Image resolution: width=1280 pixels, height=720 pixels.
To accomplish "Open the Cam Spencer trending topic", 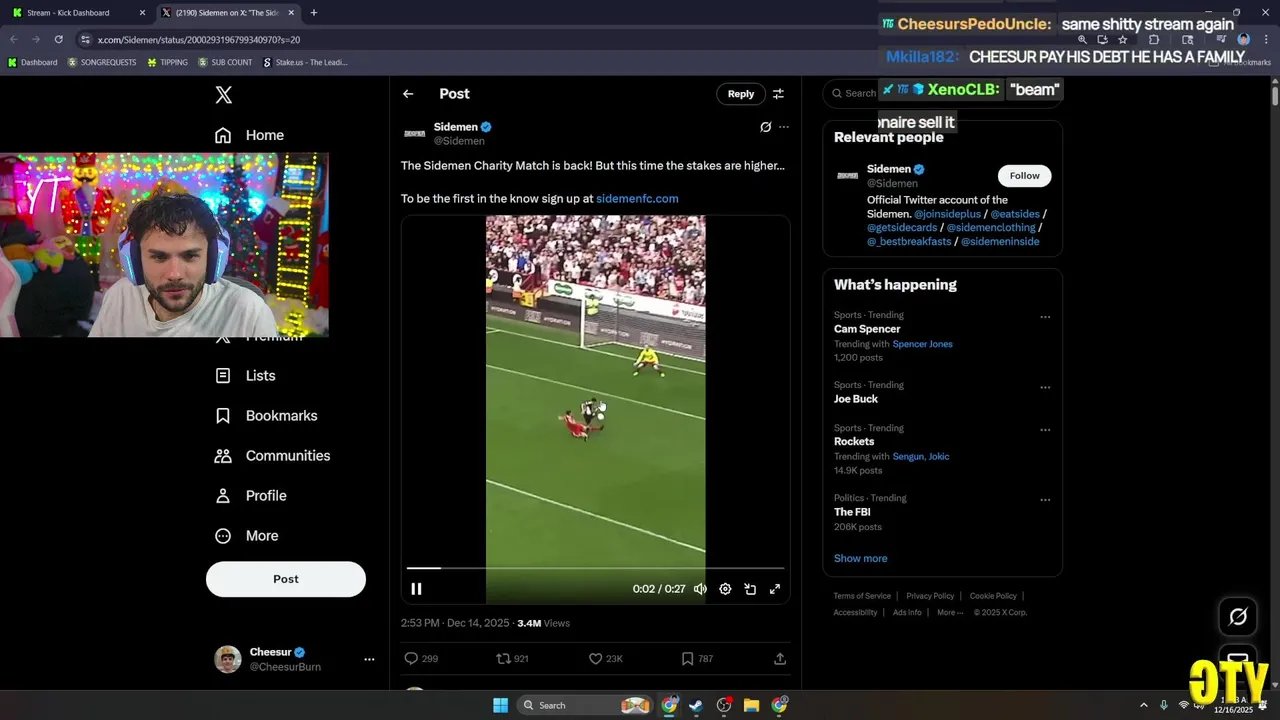I will point(867,329).
